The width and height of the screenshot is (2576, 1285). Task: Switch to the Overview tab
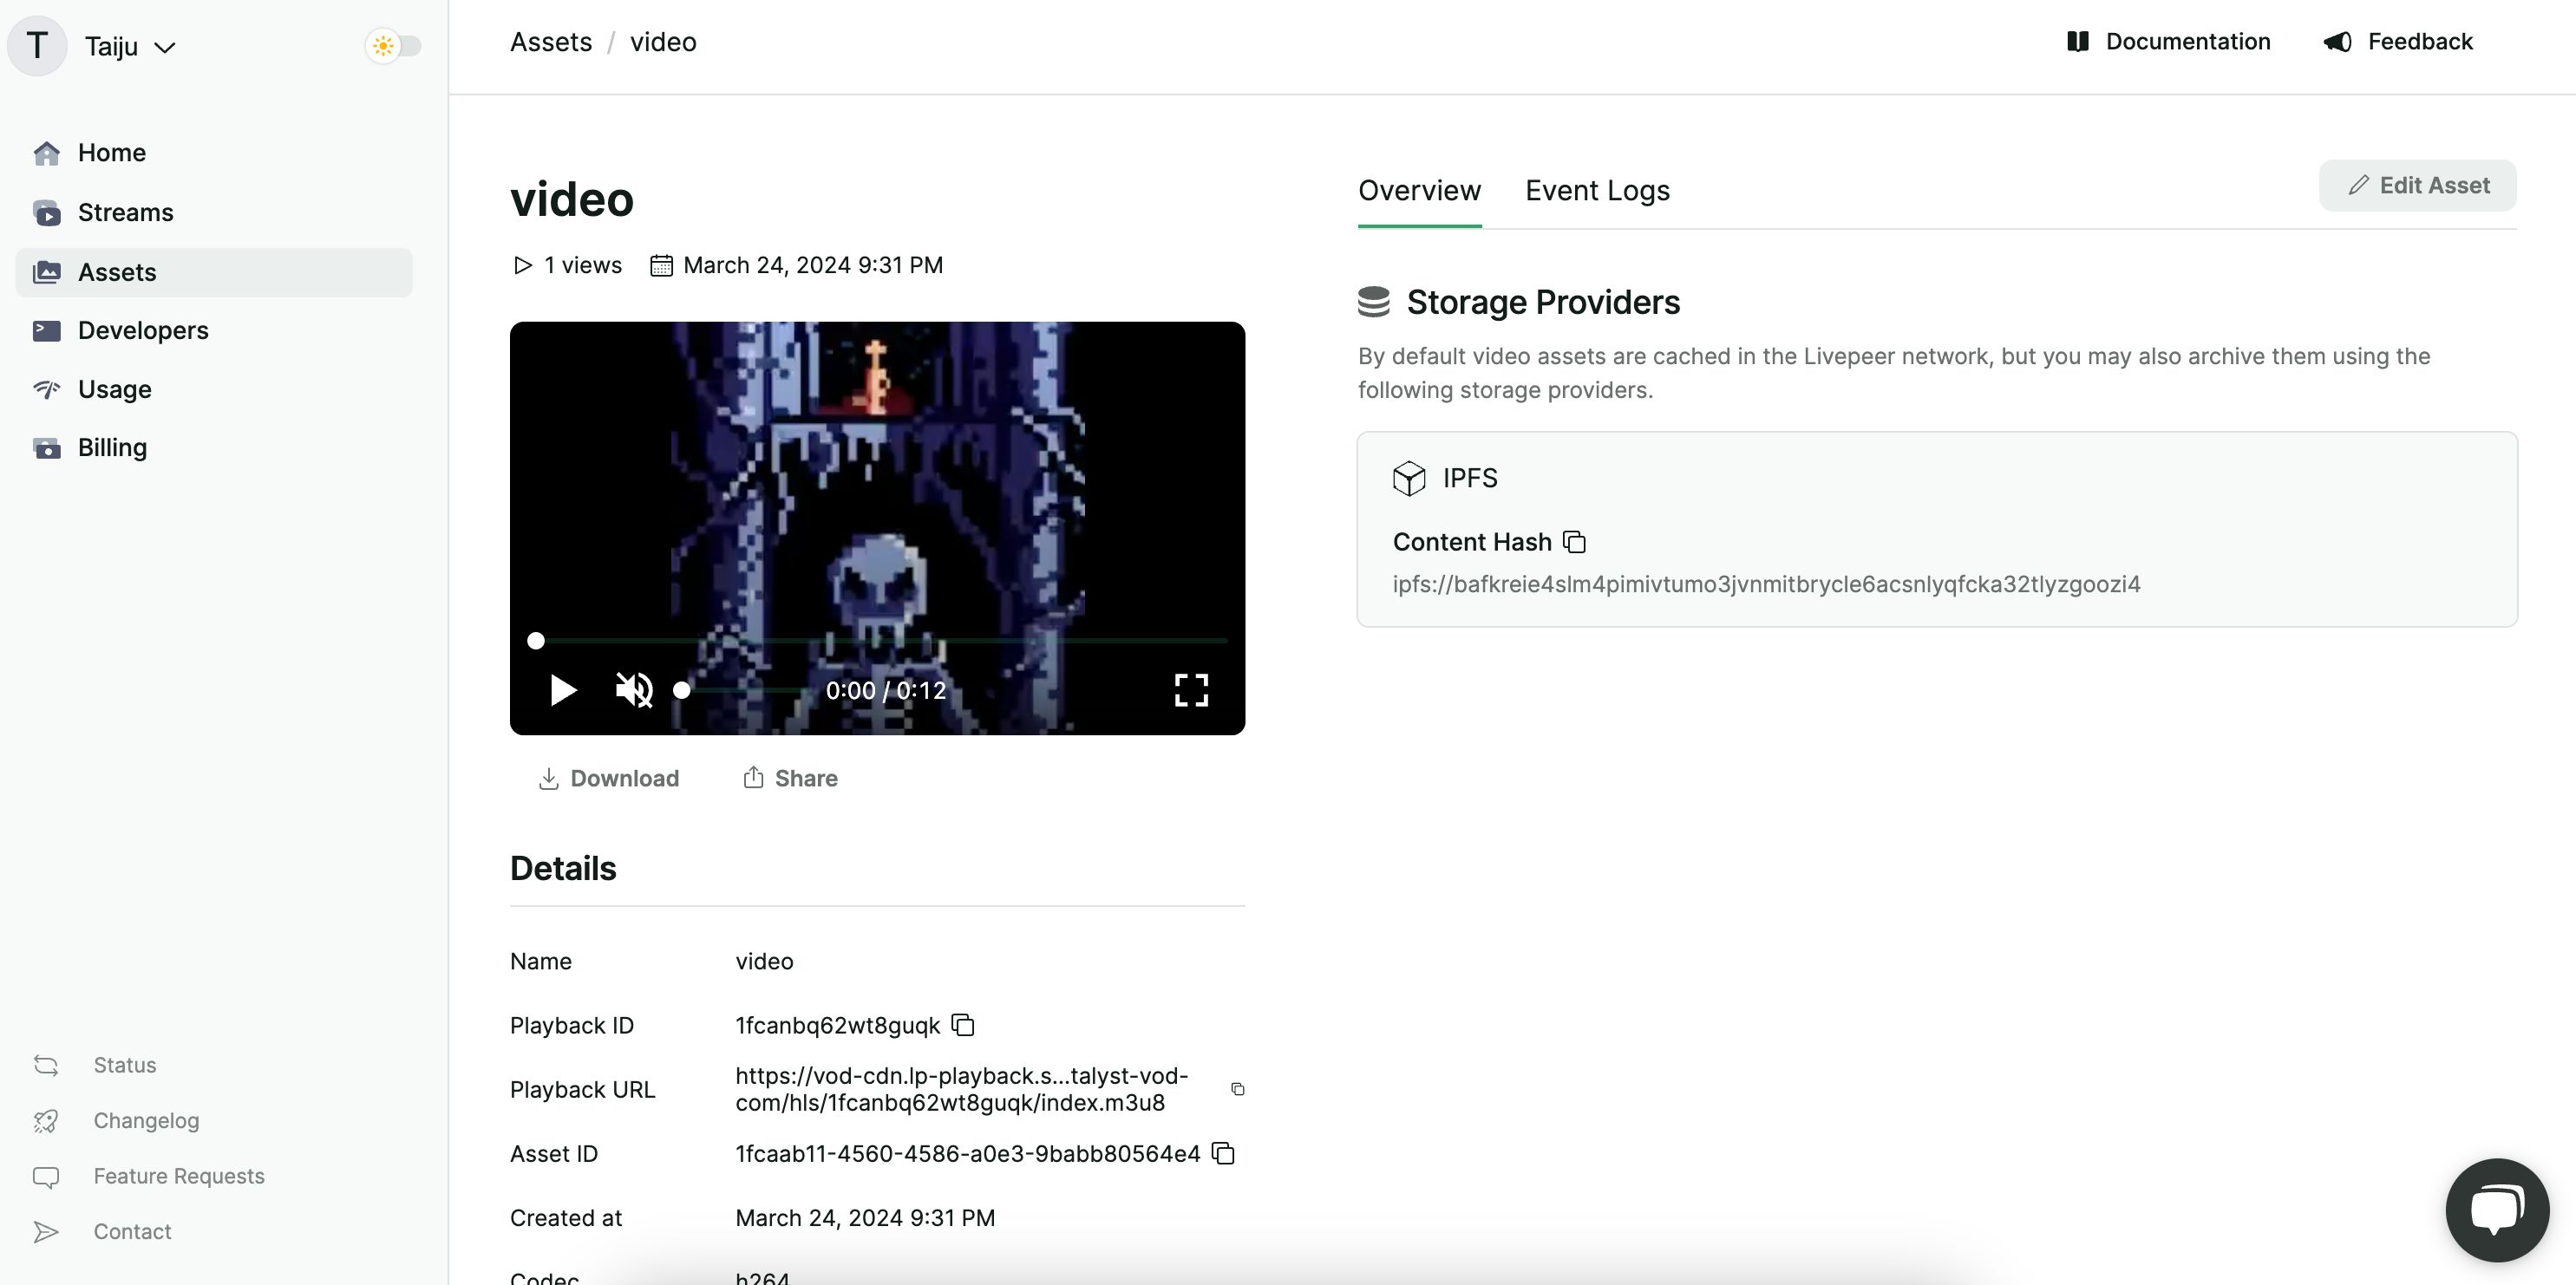pos(1419,191)
